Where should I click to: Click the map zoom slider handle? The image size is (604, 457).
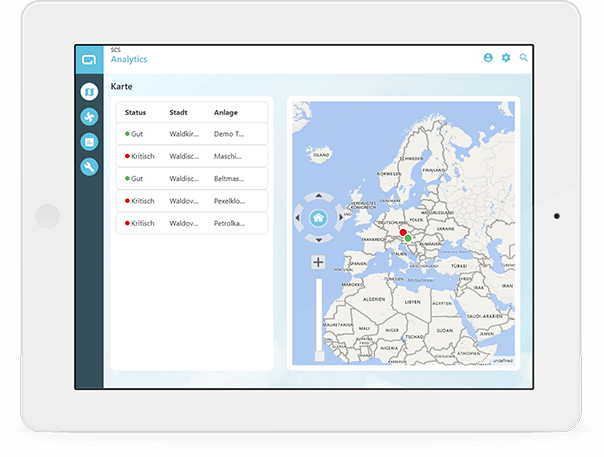(x=319, y=356)
